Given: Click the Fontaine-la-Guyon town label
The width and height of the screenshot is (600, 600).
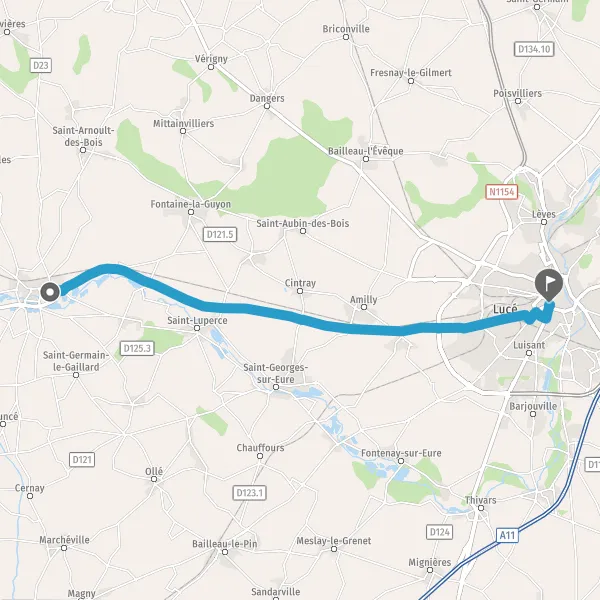Looking at the screenshot, I should click(x=191, y=204).
